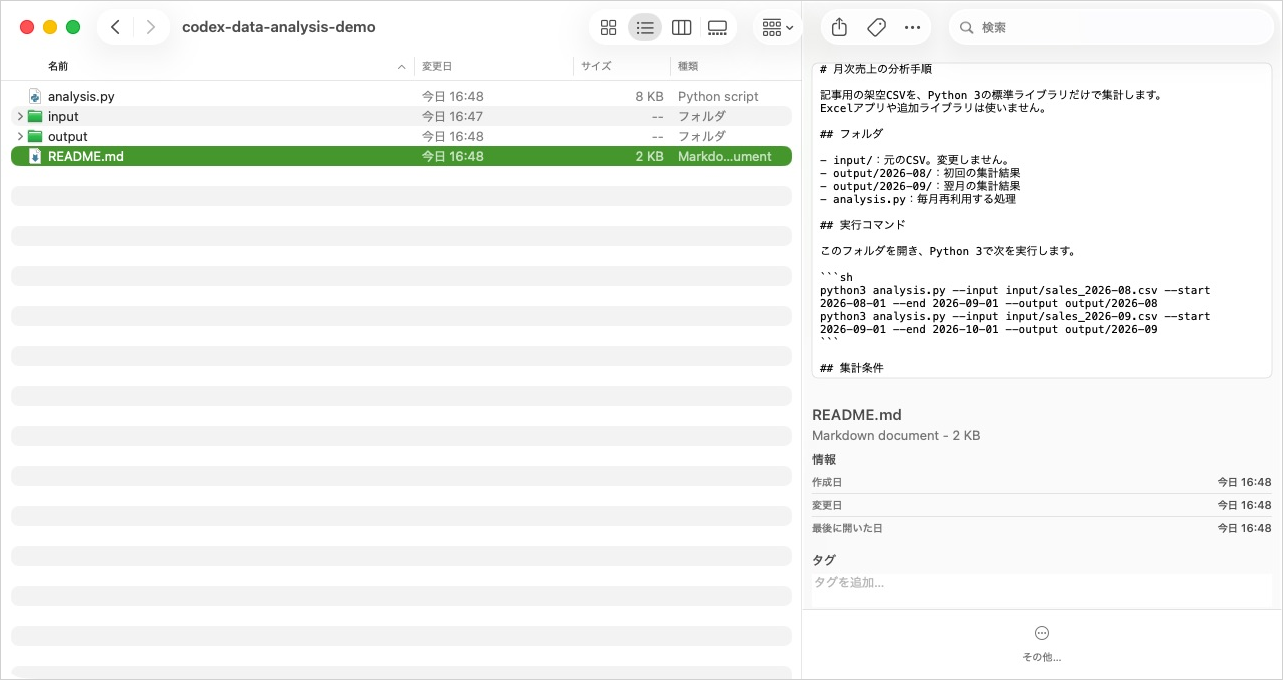Click the 8 KB size of analysis.py
The width and height of the screenshot is (1283, 680).
(649, 97)
